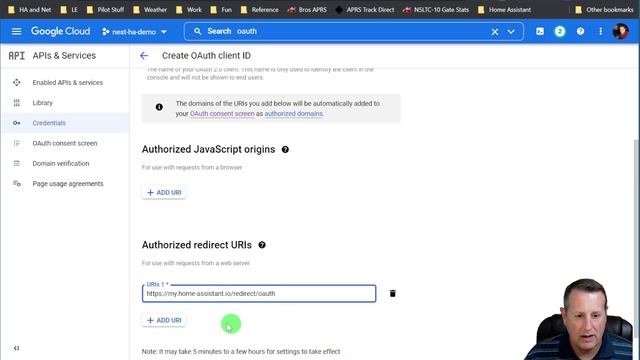Click the Create OAuth client ID title
This screenshot has height=360, width=640.
(x=206, y=56)
